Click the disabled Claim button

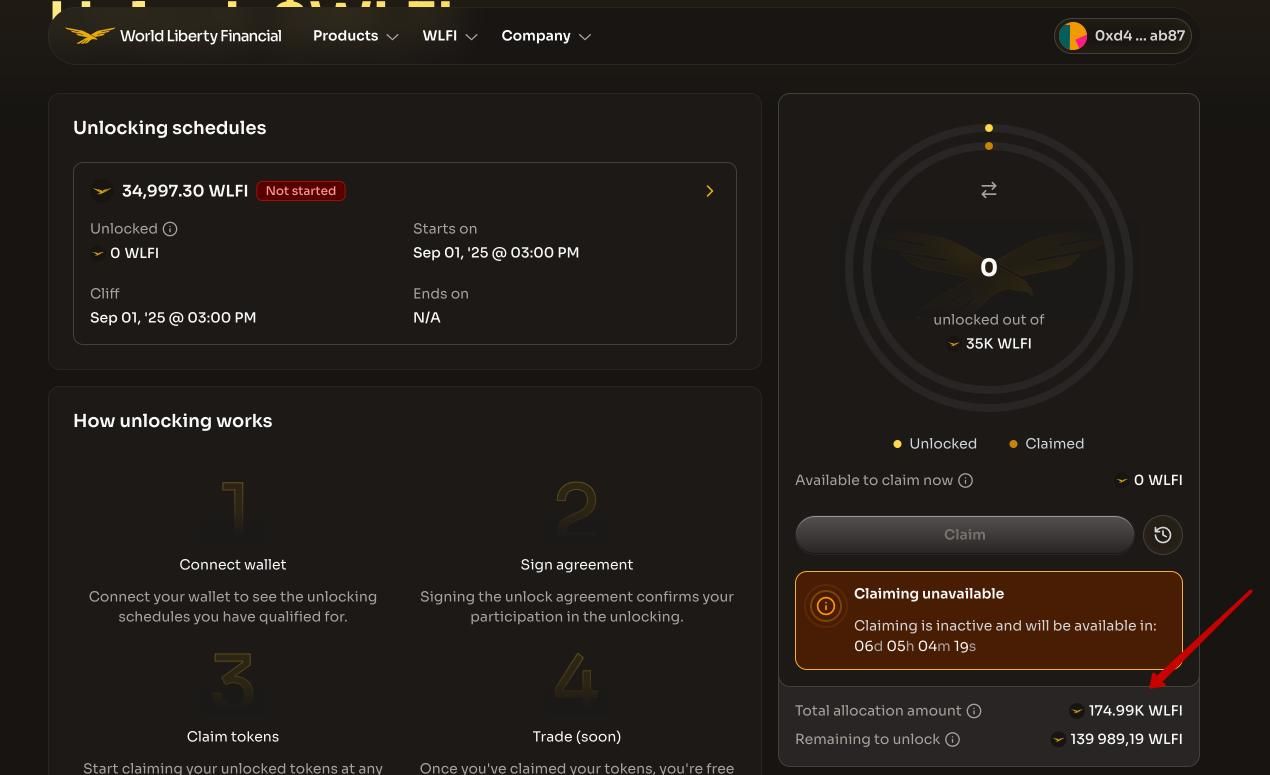coord(965,535)
